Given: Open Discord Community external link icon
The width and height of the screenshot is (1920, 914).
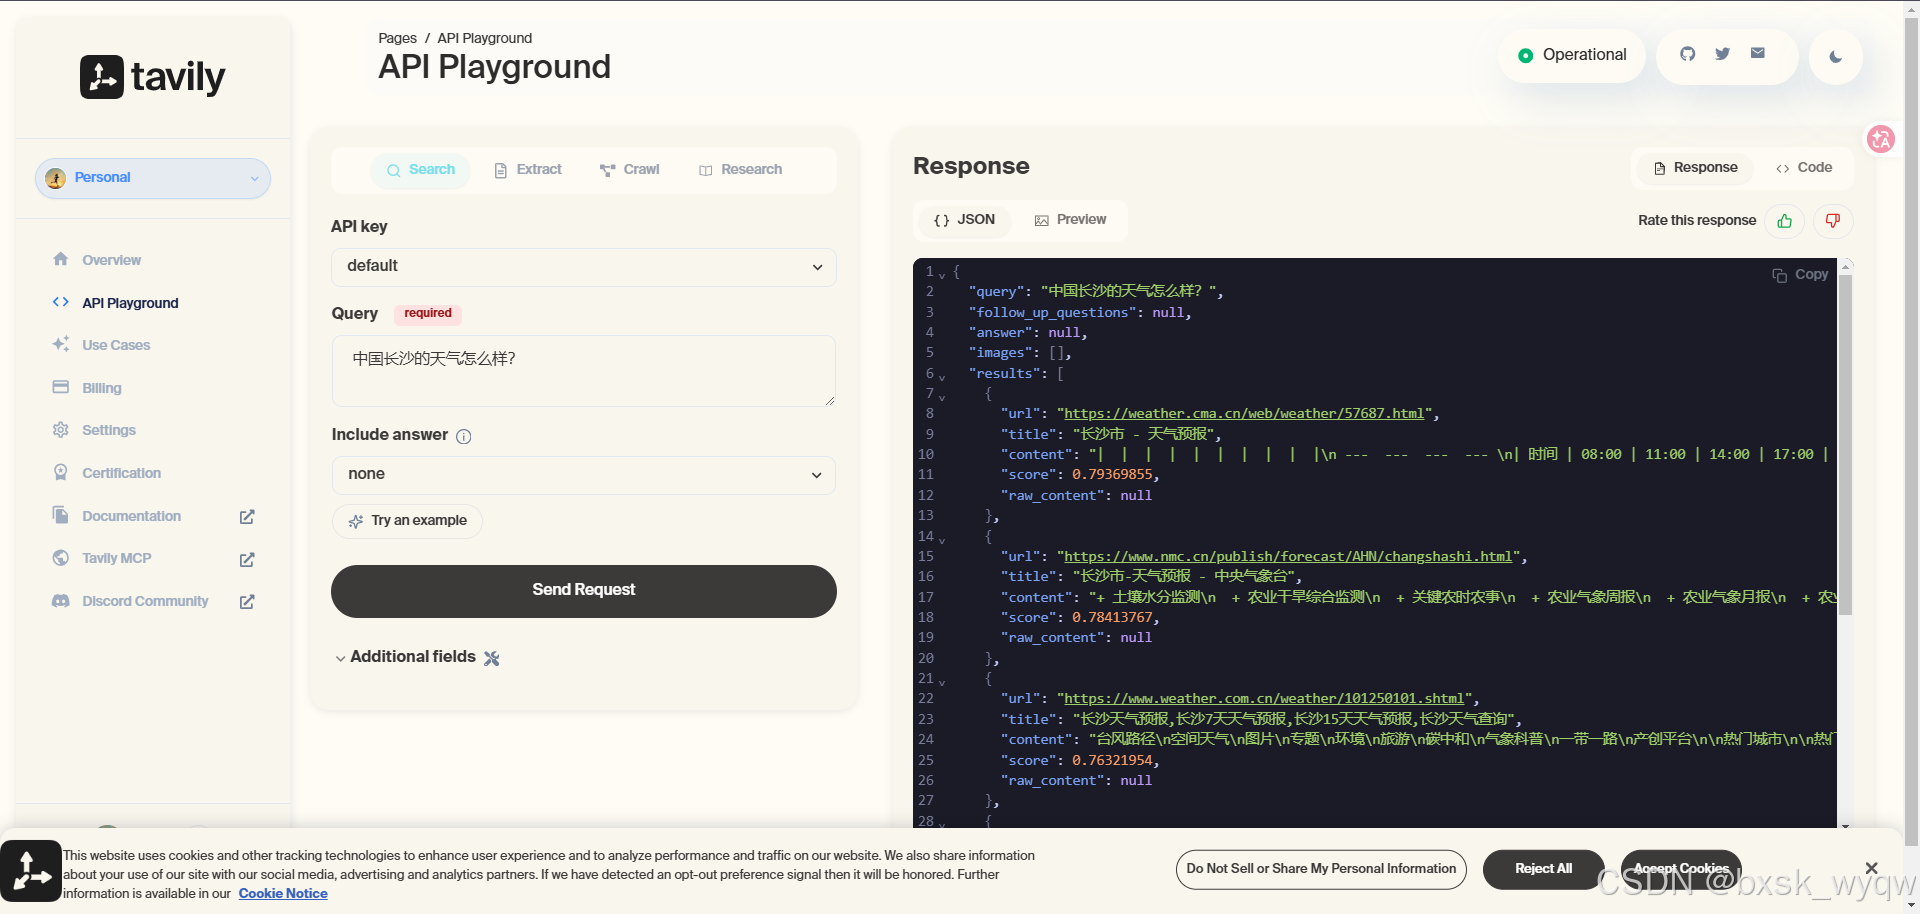Looking at the screenshot, I should (247, 602).
